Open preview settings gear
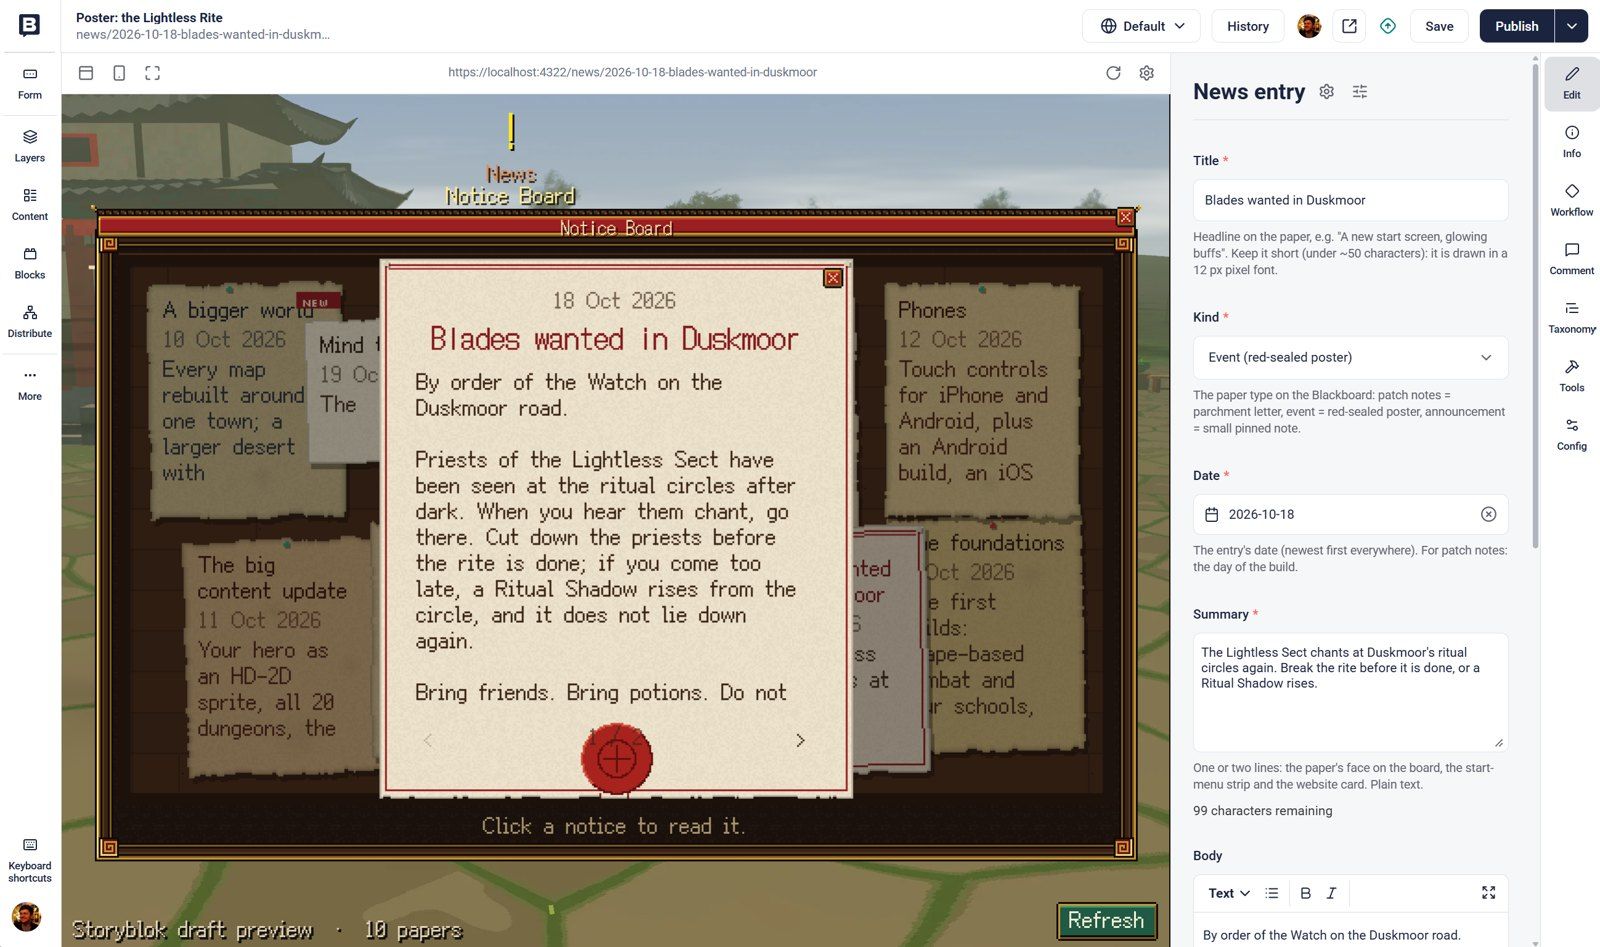This screenshot has height=947, width=1600. [x=1147, y=73]
